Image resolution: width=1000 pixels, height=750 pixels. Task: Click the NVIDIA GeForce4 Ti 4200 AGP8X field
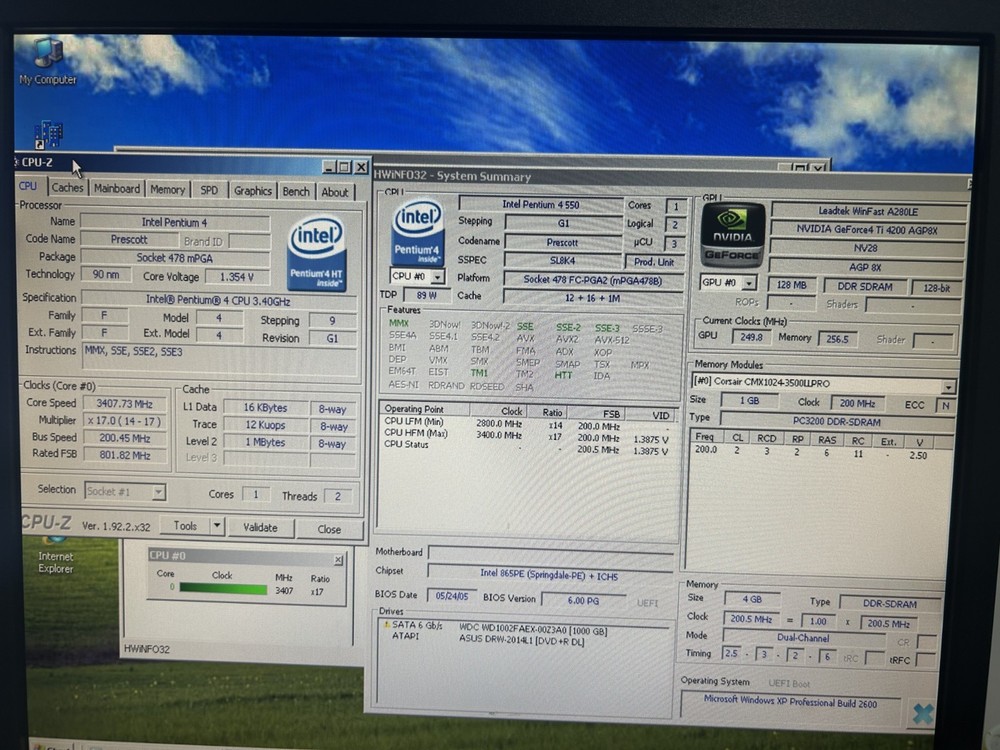point(867,230)
